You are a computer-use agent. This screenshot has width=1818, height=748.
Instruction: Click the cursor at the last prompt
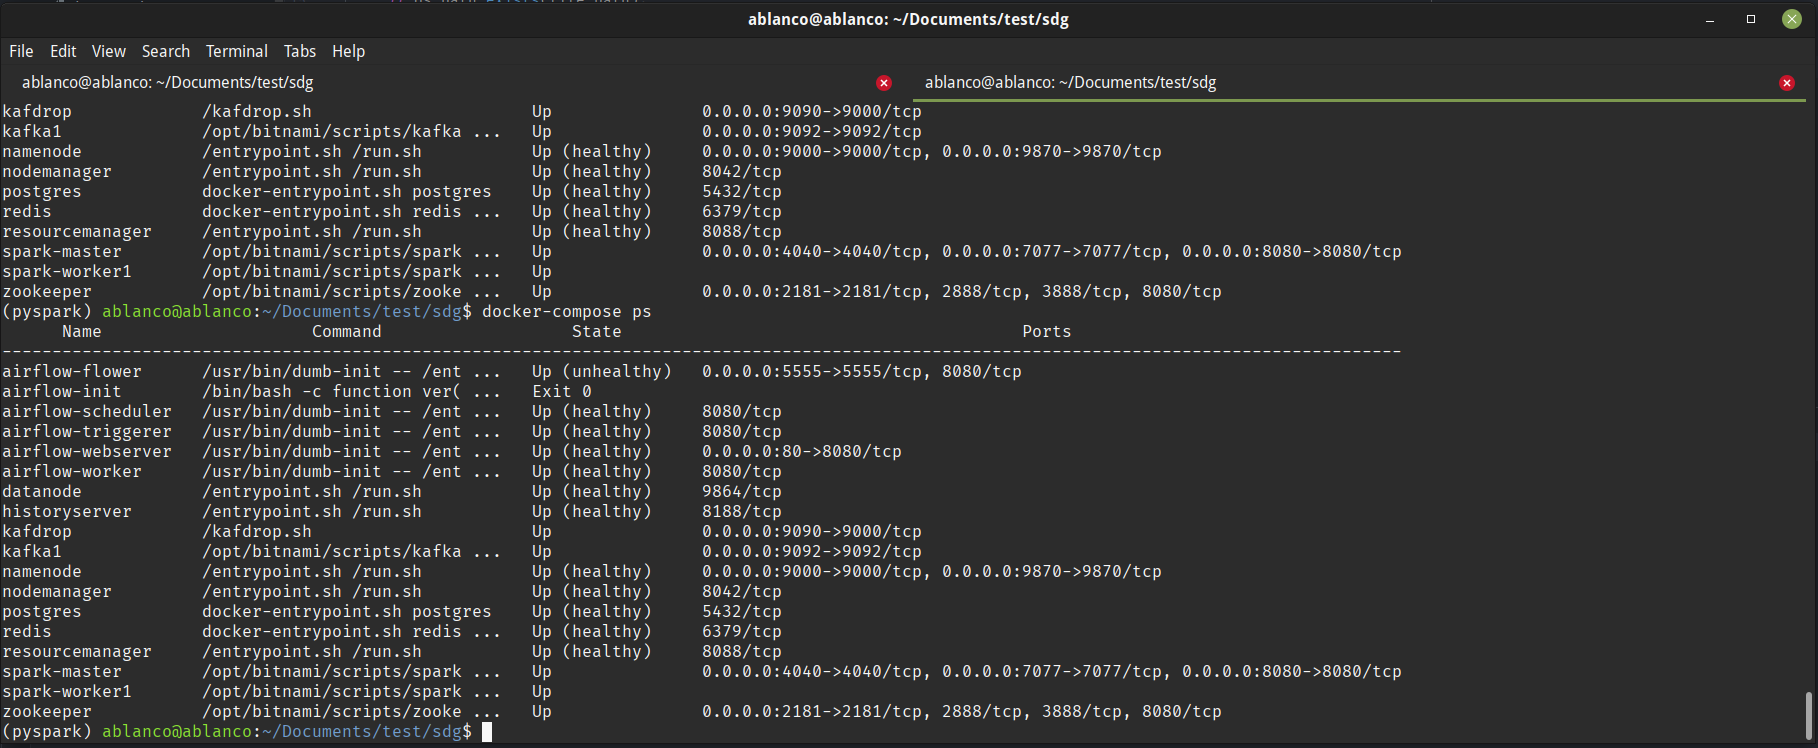click(x=487, y=732)
